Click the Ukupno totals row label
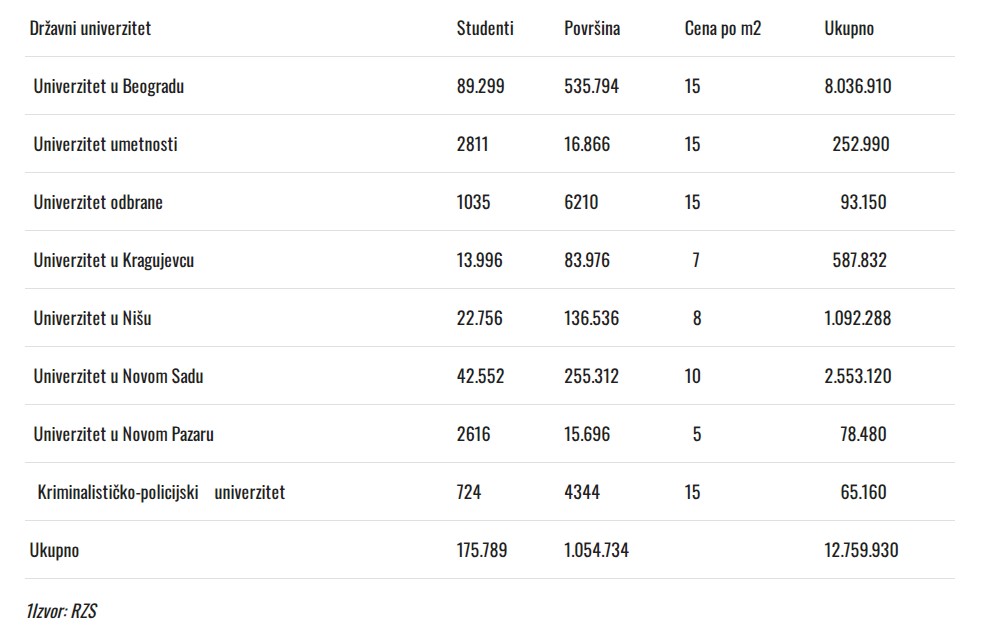This screenshot has height=635, width=996. coord(54,550)
